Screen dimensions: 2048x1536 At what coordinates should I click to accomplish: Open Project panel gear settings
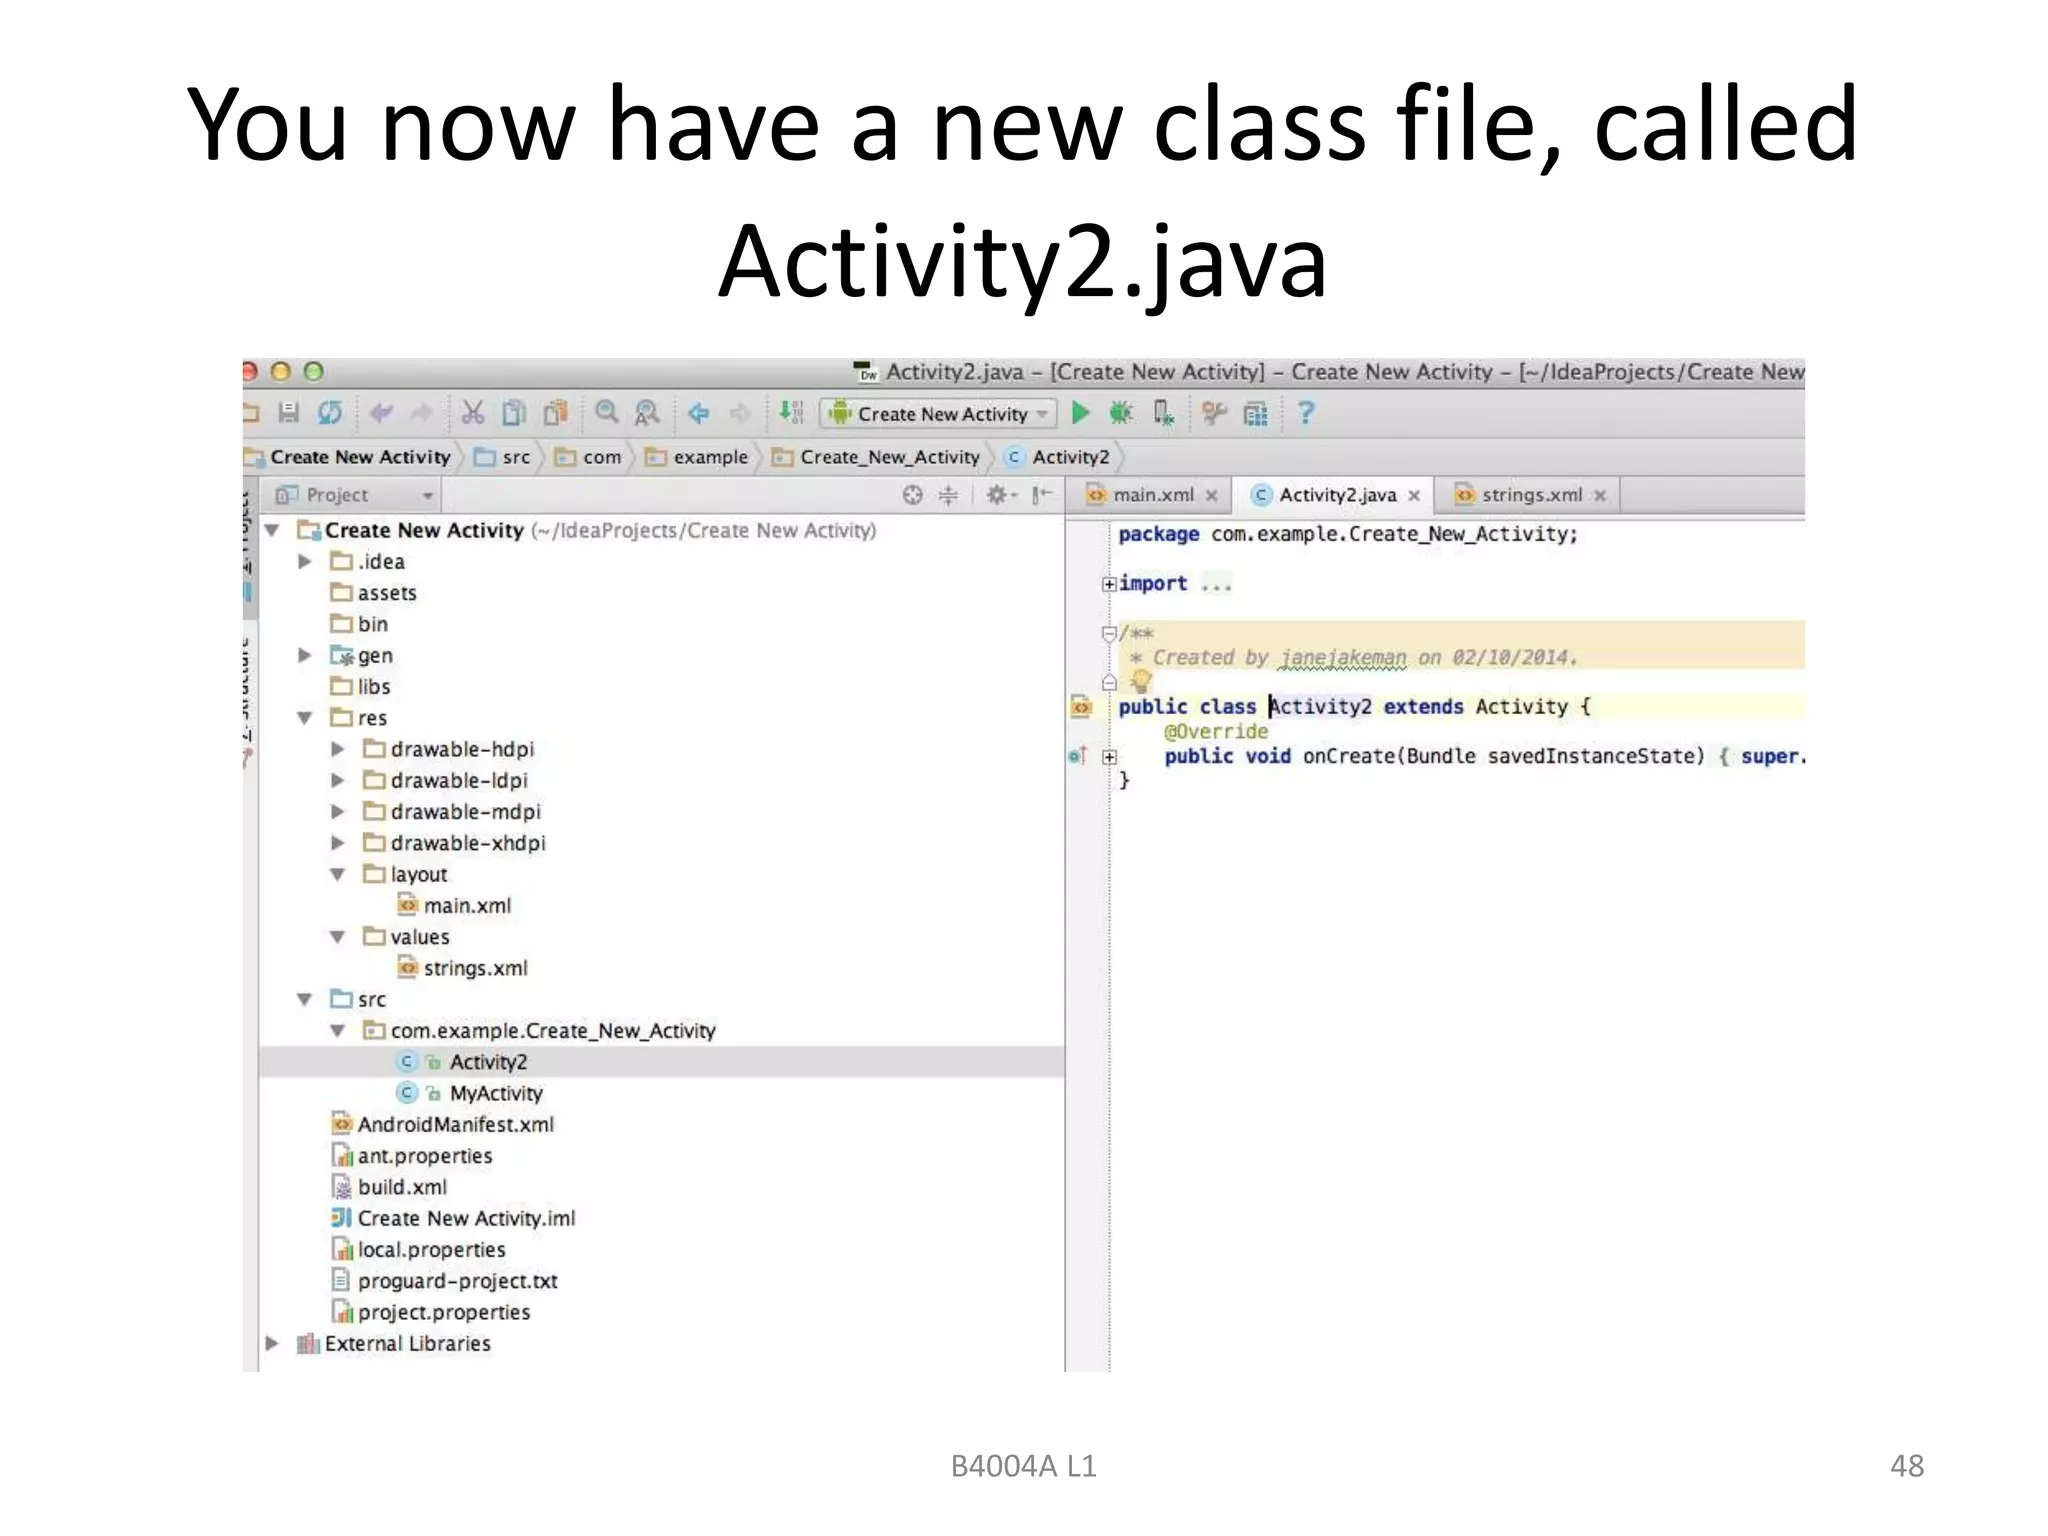(x=999, y=494)
